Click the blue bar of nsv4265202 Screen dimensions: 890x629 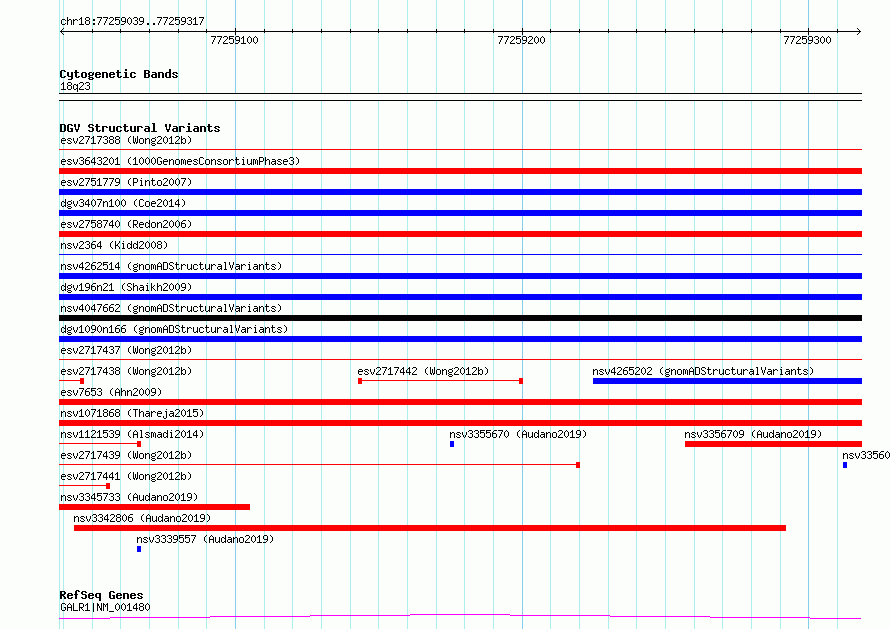coord(728,381)
